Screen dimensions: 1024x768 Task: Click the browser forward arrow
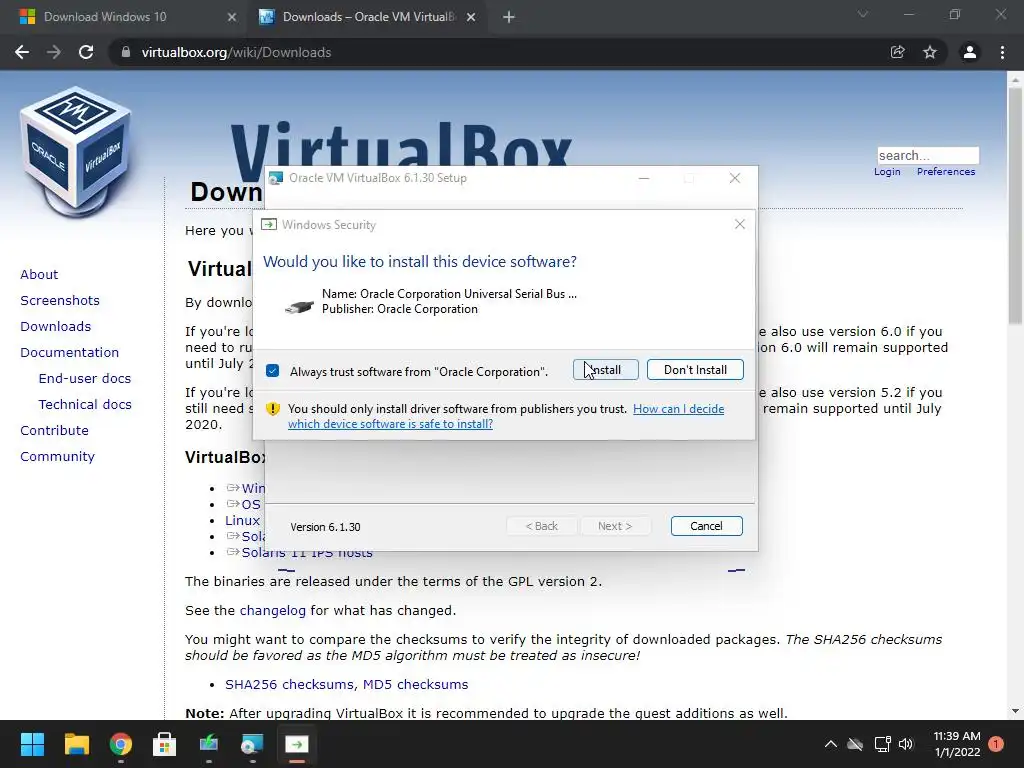click(x=54, y=52)
